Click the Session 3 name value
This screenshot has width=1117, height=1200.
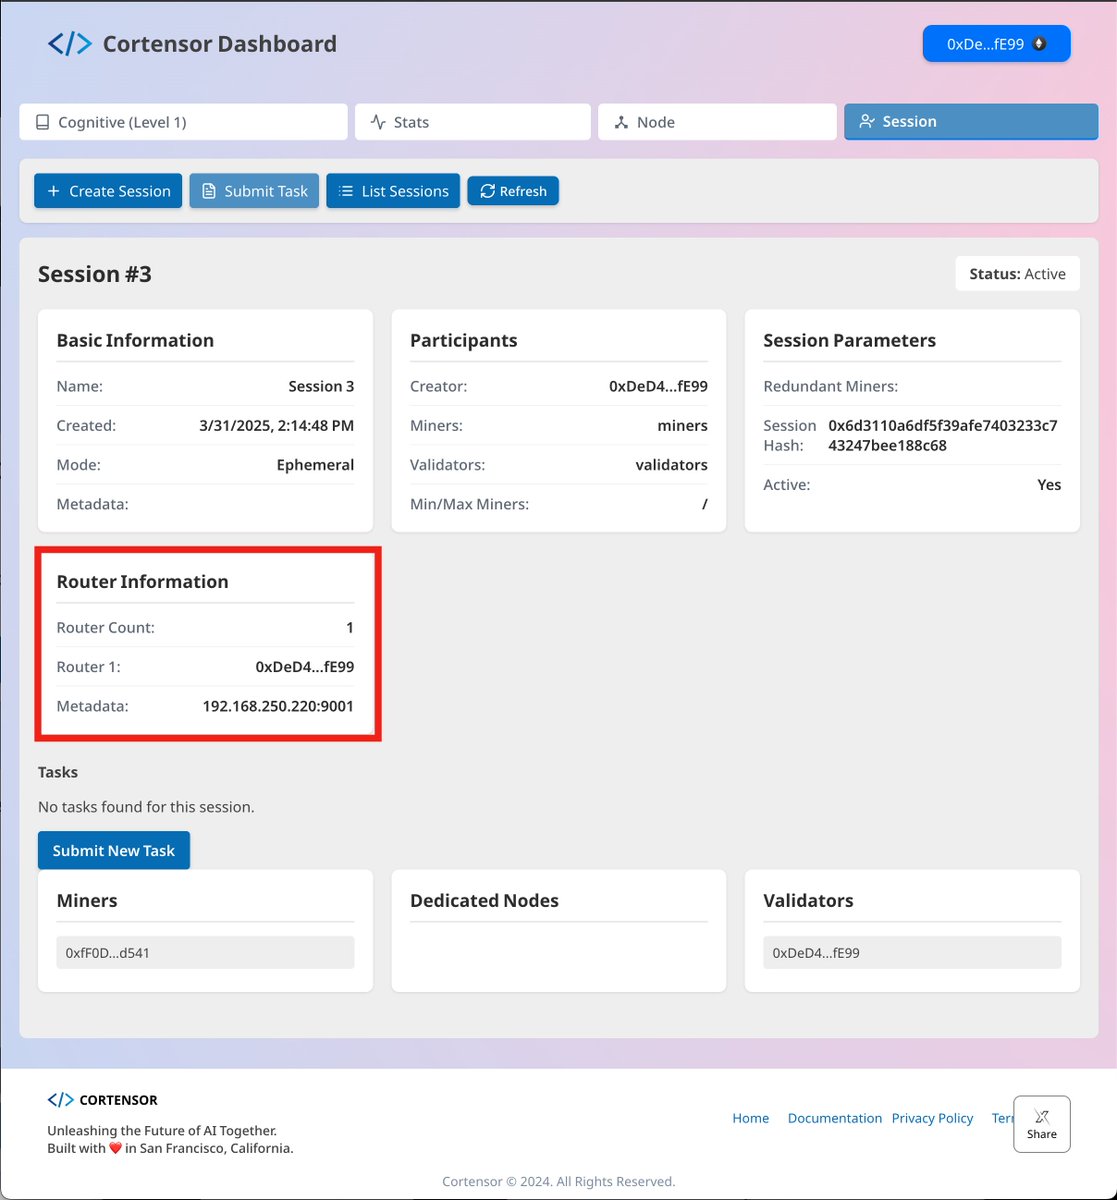[321, 386]
